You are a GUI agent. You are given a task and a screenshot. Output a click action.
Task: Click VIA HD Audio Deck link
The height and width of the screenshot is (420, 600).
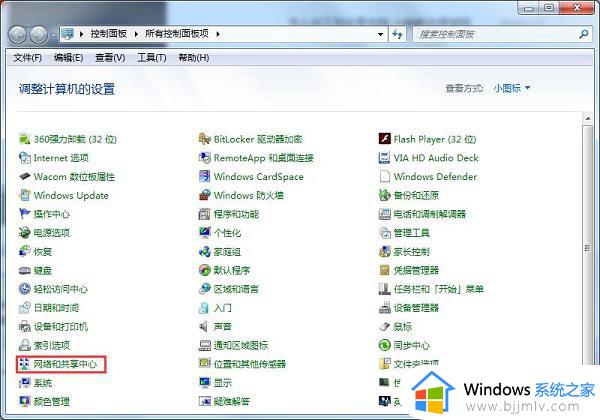click(436, 158)
